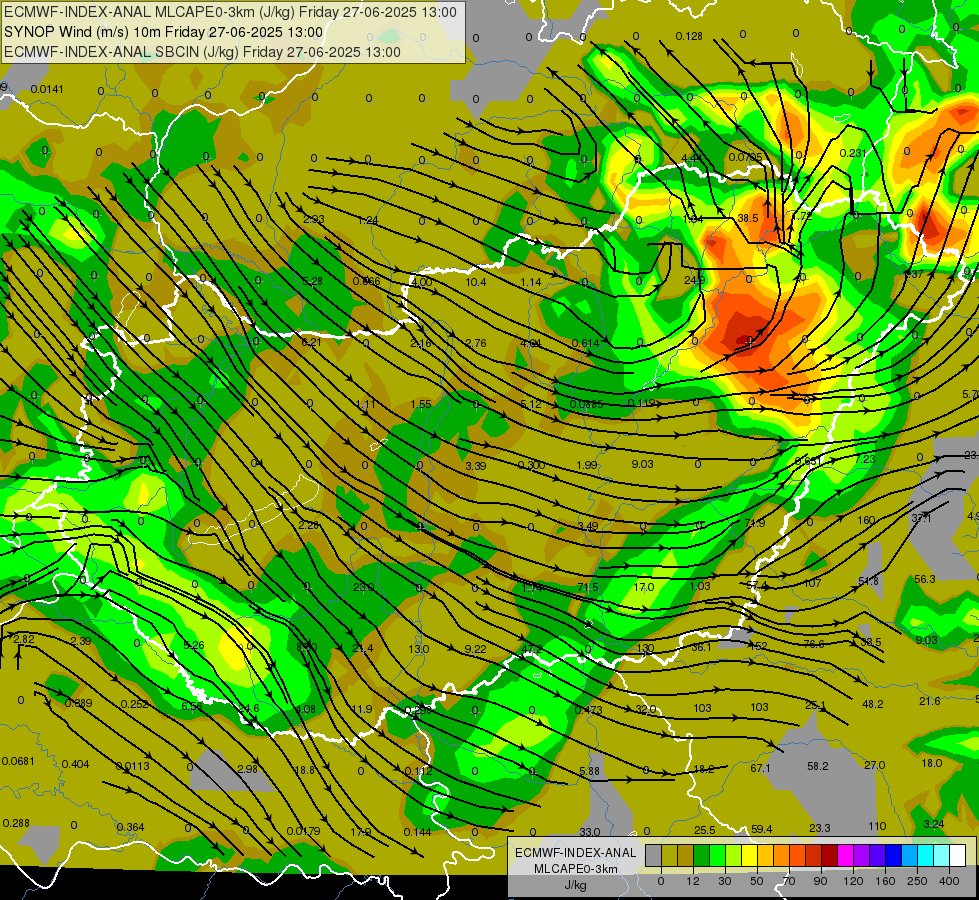Click the 18.0 value on the map
979x900 pixels.
point(932,763)
